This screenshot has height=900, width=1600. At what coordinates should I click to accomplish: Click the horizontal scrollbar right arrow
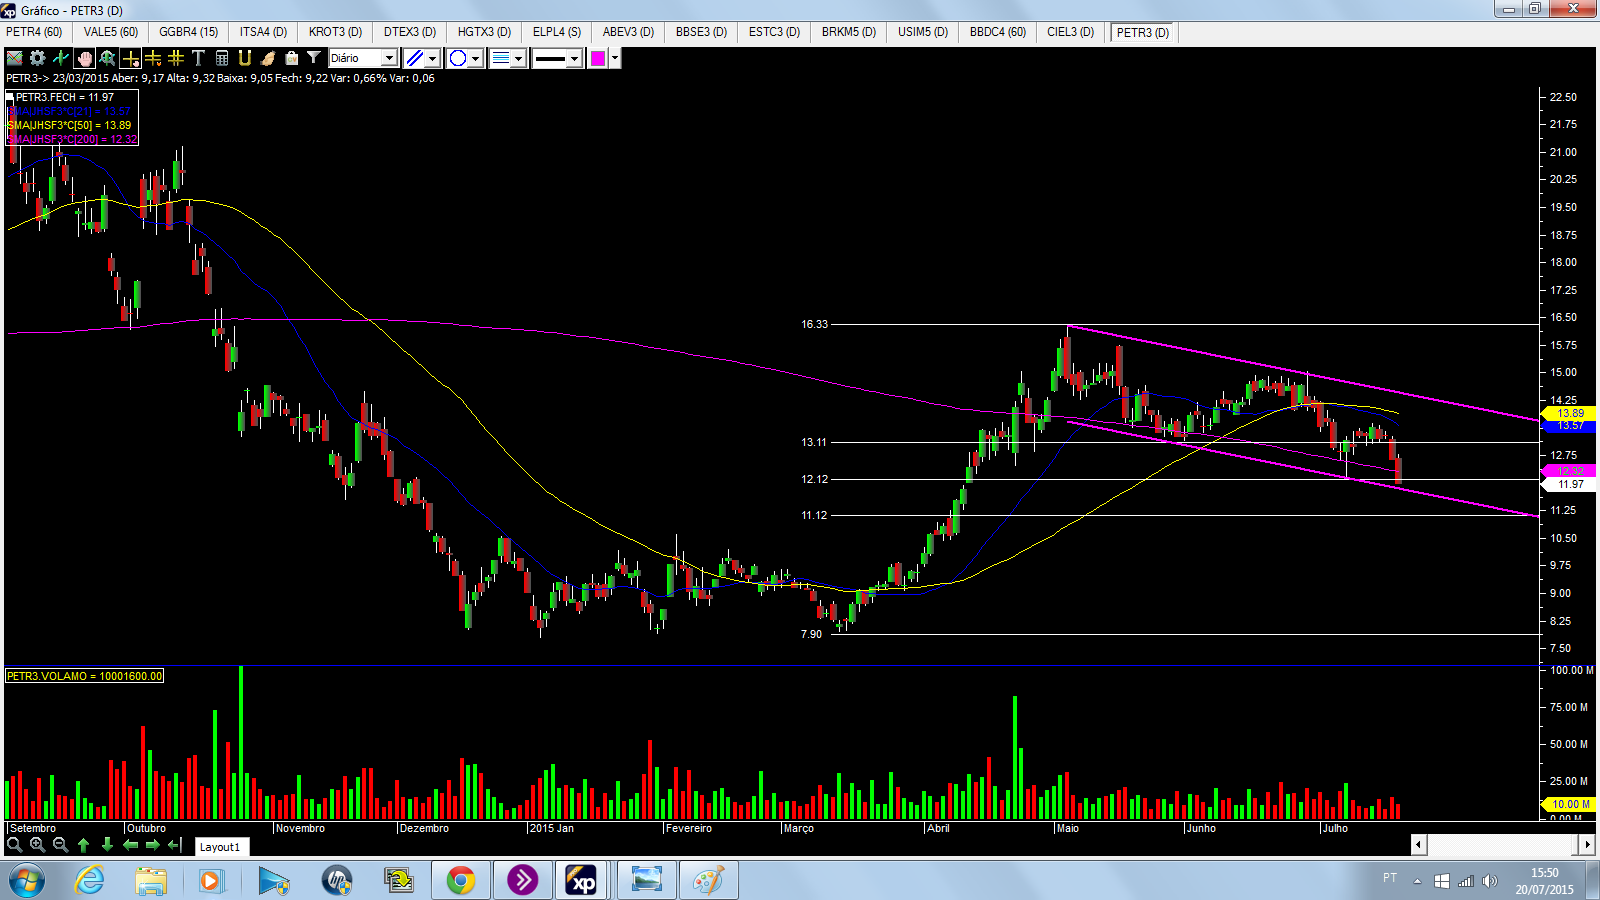1587,845
